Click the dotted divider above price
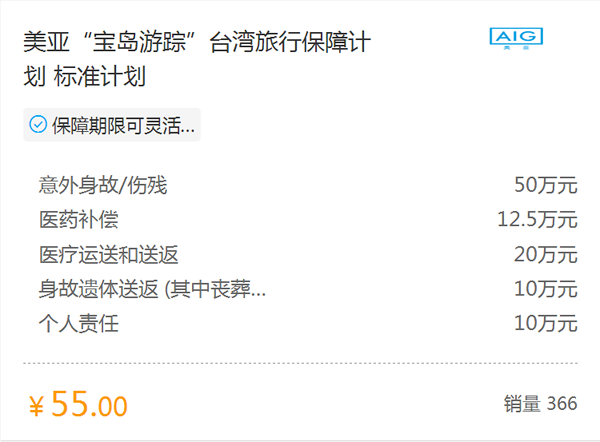Image resolution: width=600 pixels, height=442 pixels. [300, 363]
